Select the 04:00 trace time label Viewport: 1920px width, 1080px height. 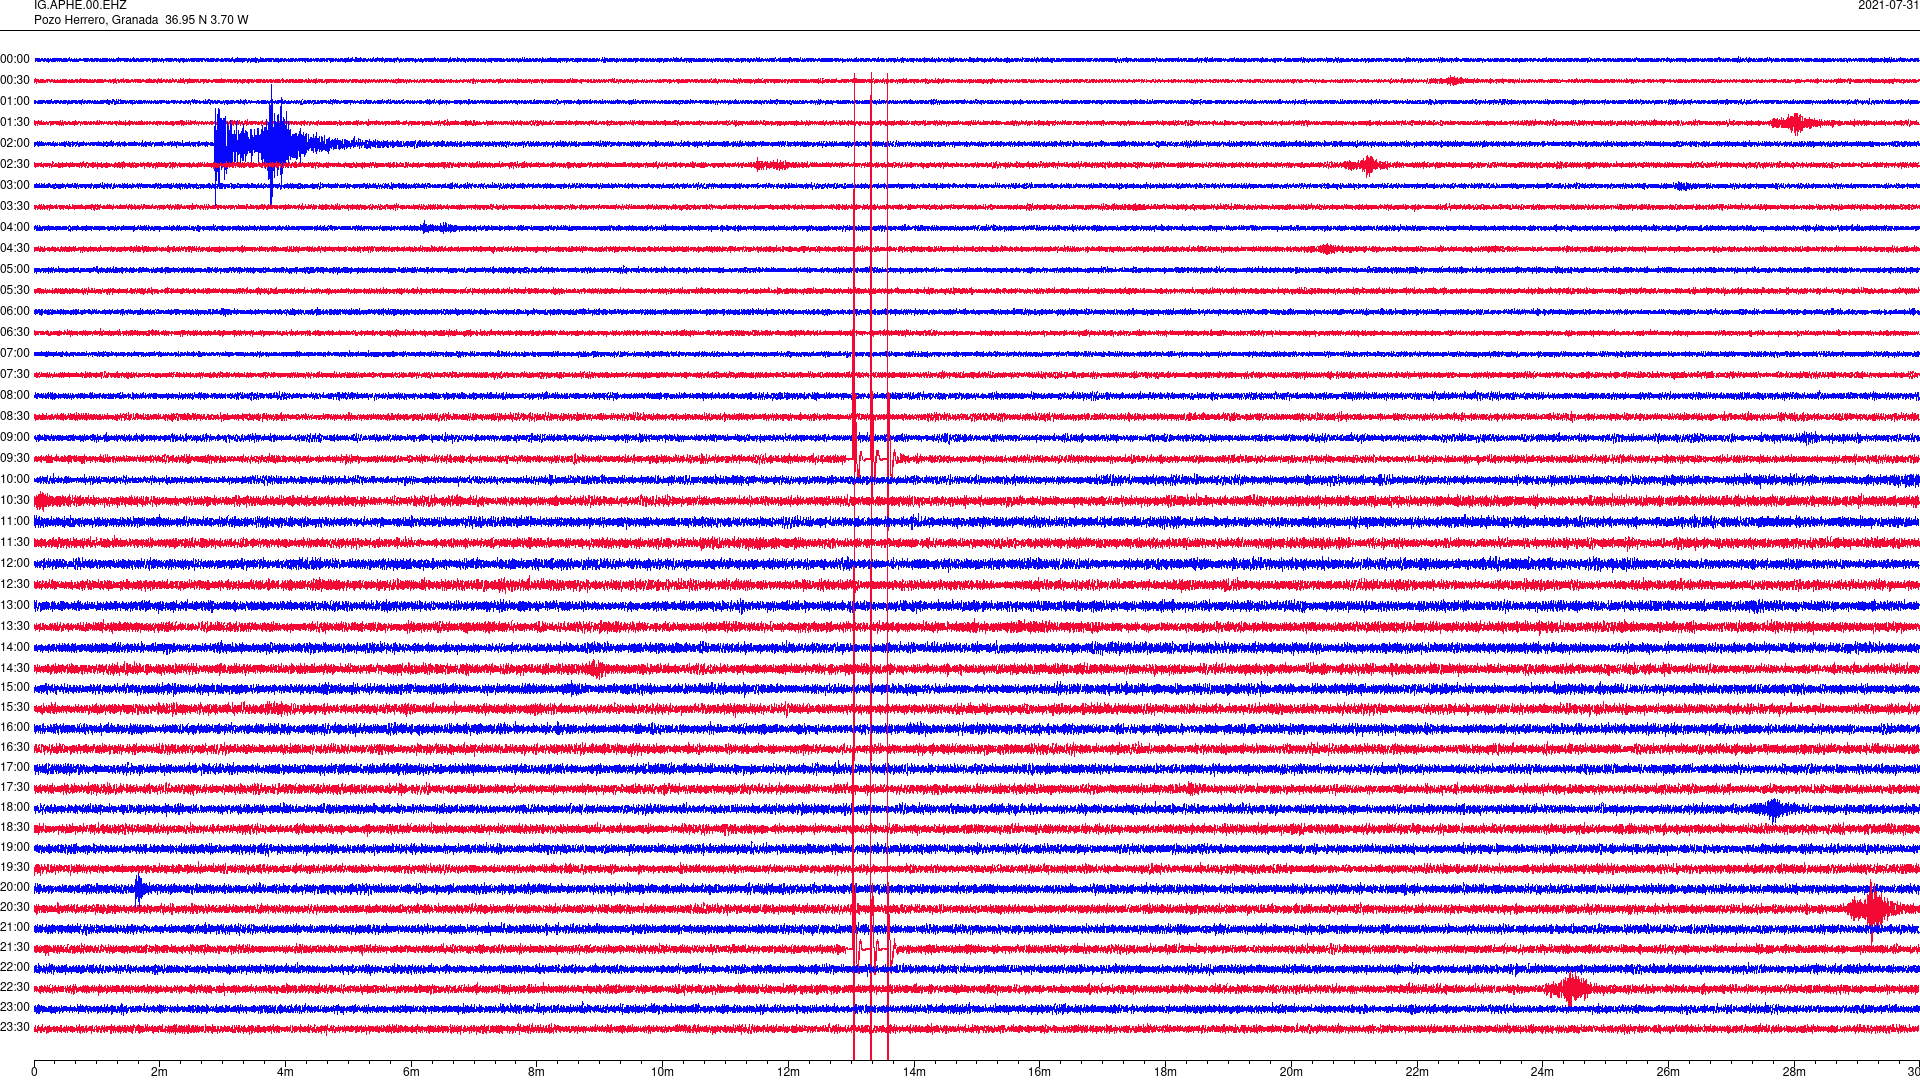15,227
